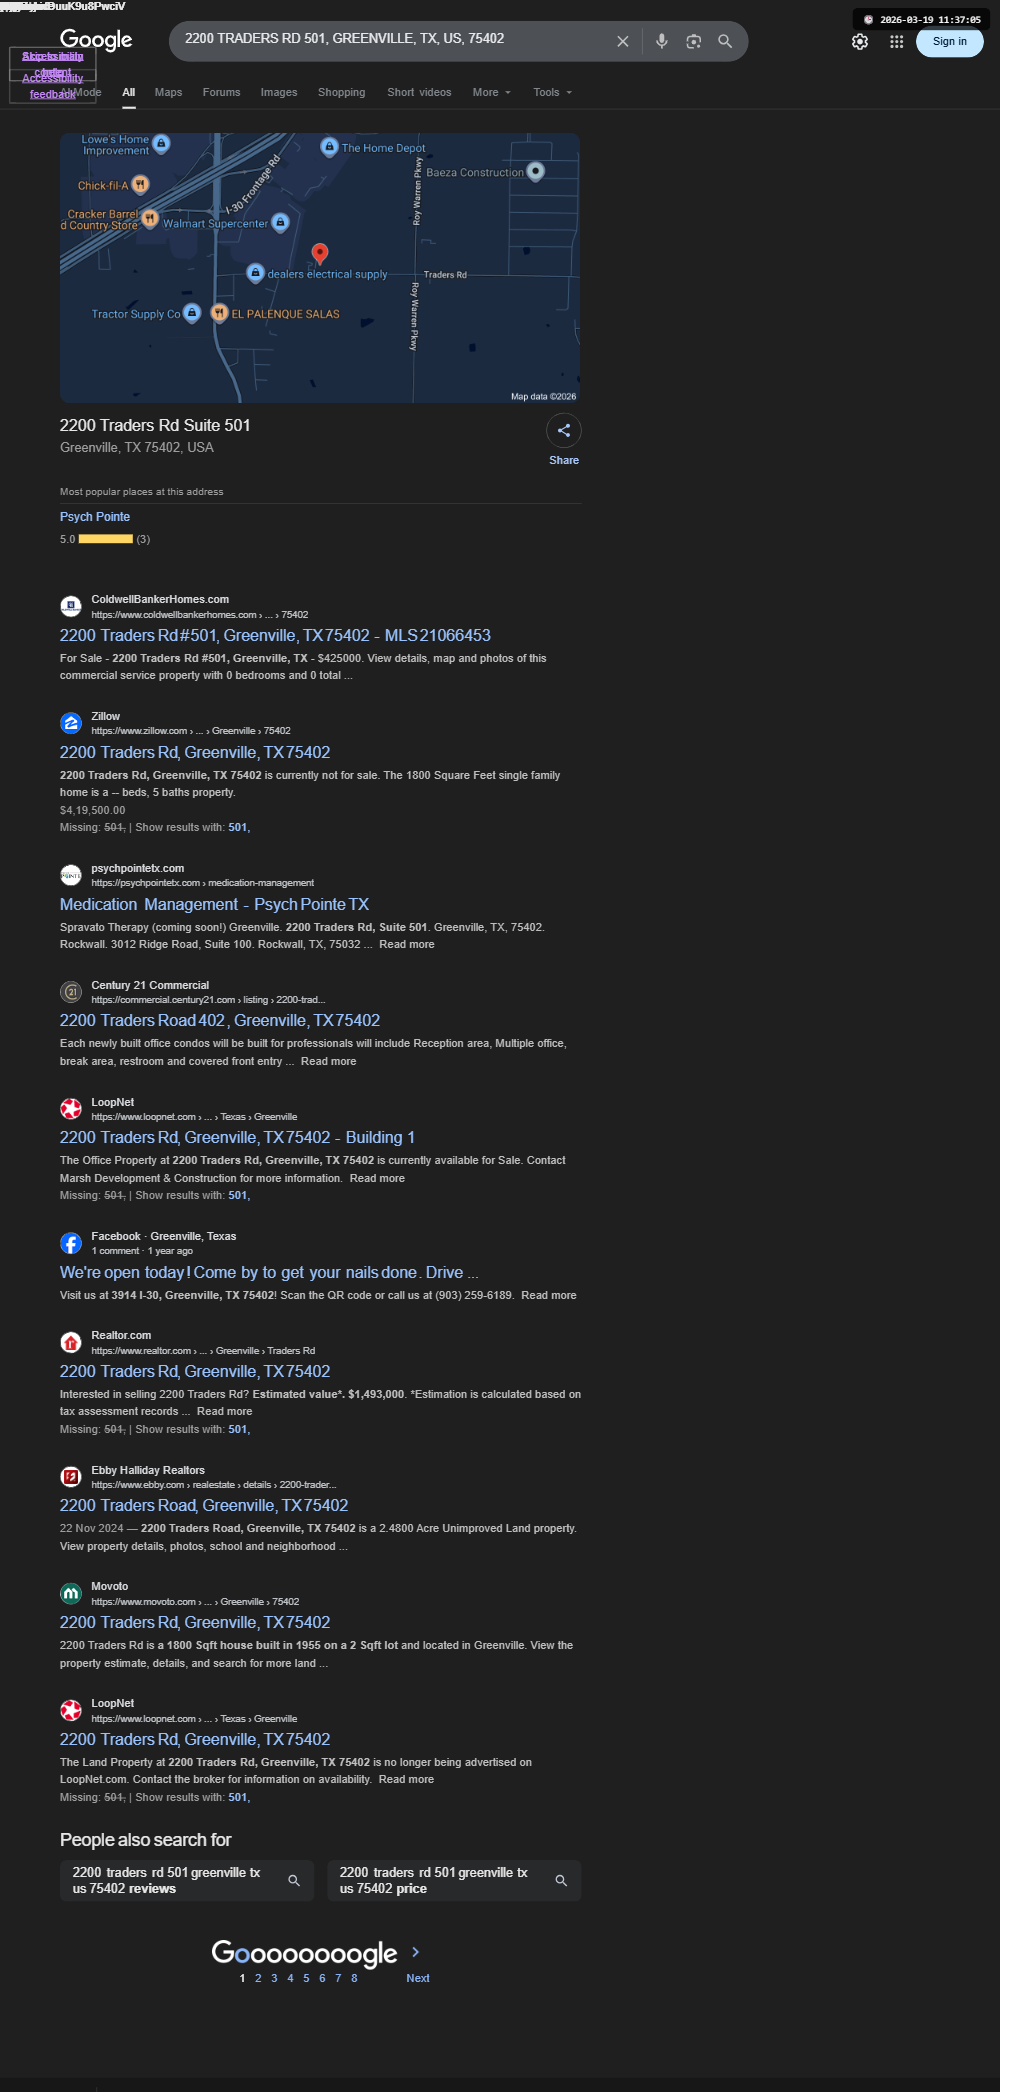
Task: Click the magnifier search submit icon
Action: (725, 41)
